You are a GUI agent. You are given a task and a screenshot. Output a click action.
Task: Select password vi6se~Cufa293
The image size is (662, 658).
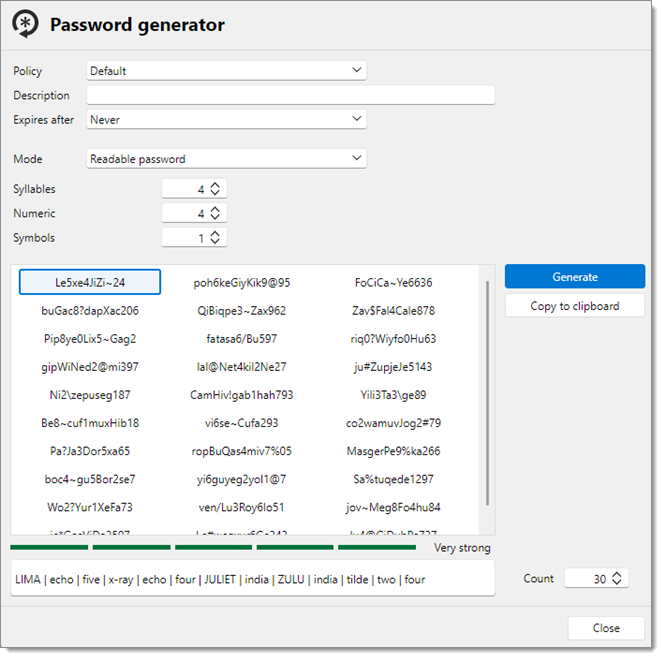click(x=241, y=423)
